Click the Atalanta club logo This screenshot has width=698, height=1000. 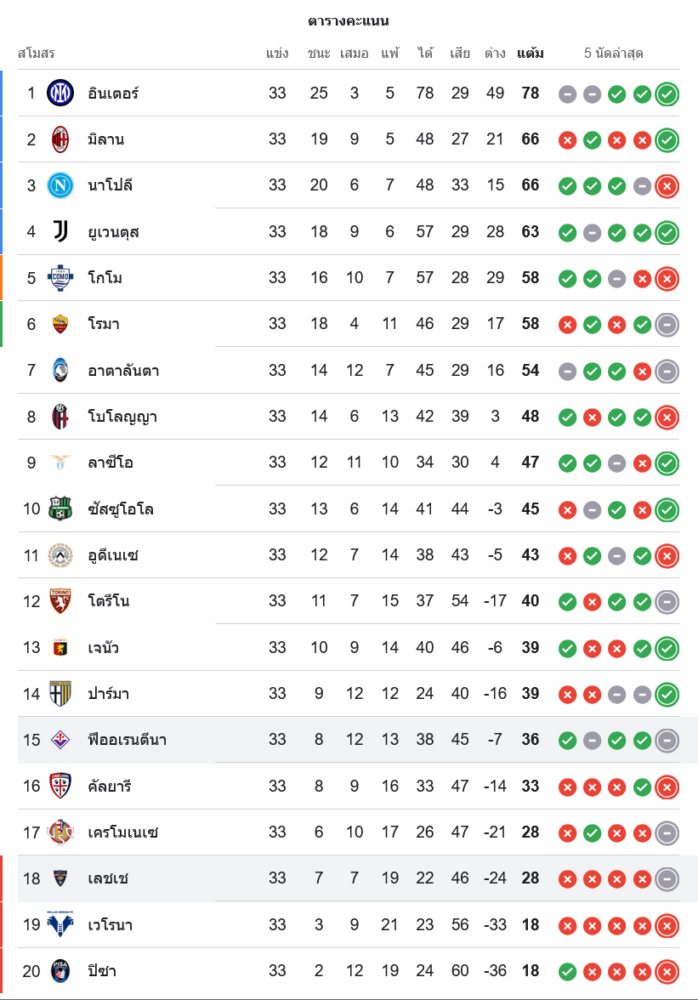61,370
